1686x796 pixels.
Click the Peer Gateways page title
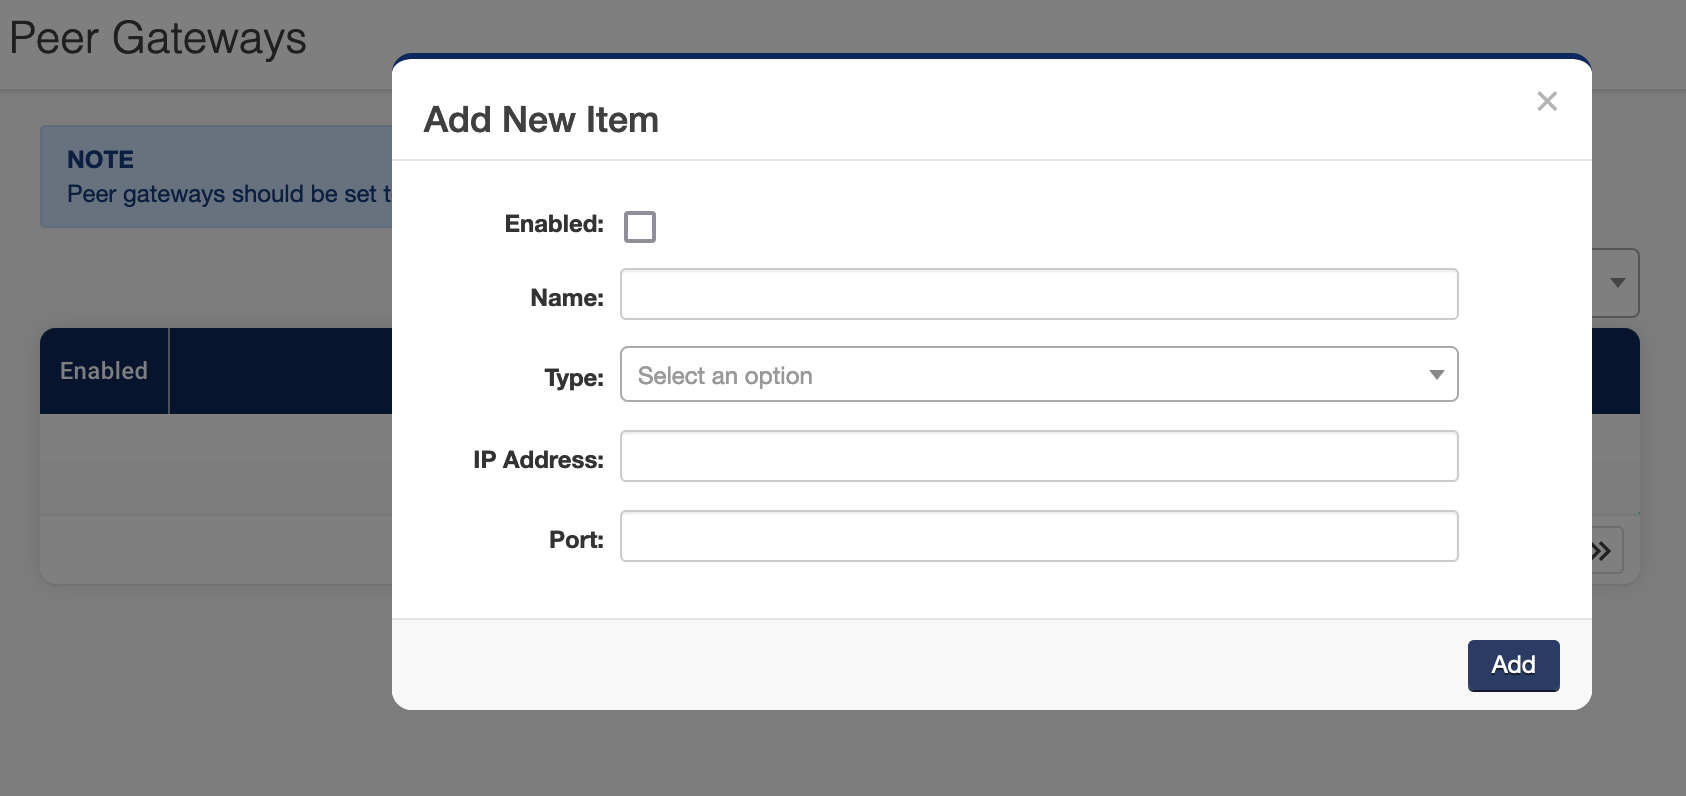[158, 38]
